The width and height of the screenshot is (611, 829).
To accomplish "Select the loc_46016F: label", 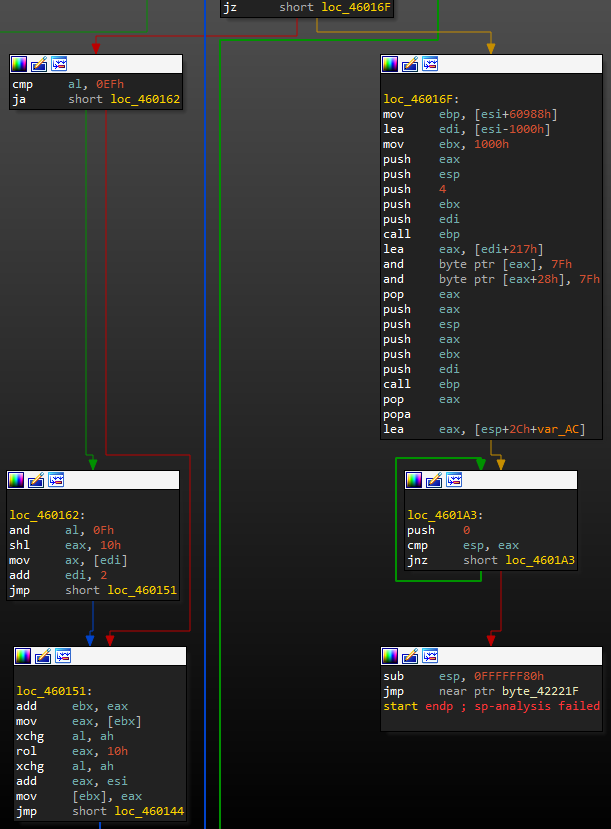I will tap(421, 99).
